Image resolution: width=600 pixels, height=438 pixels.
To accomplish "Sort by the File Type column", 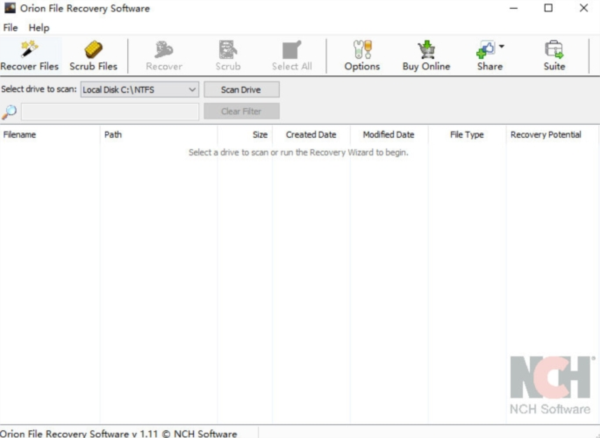I will pos(467,135).
